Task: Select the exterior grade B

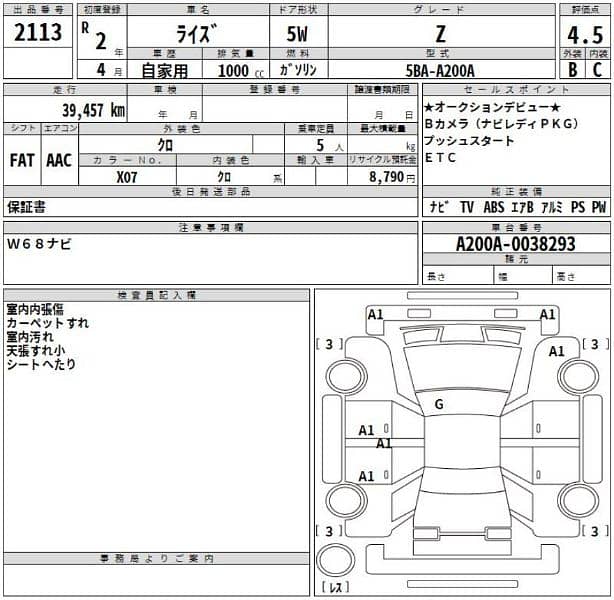Action: [x=572, y=70]
